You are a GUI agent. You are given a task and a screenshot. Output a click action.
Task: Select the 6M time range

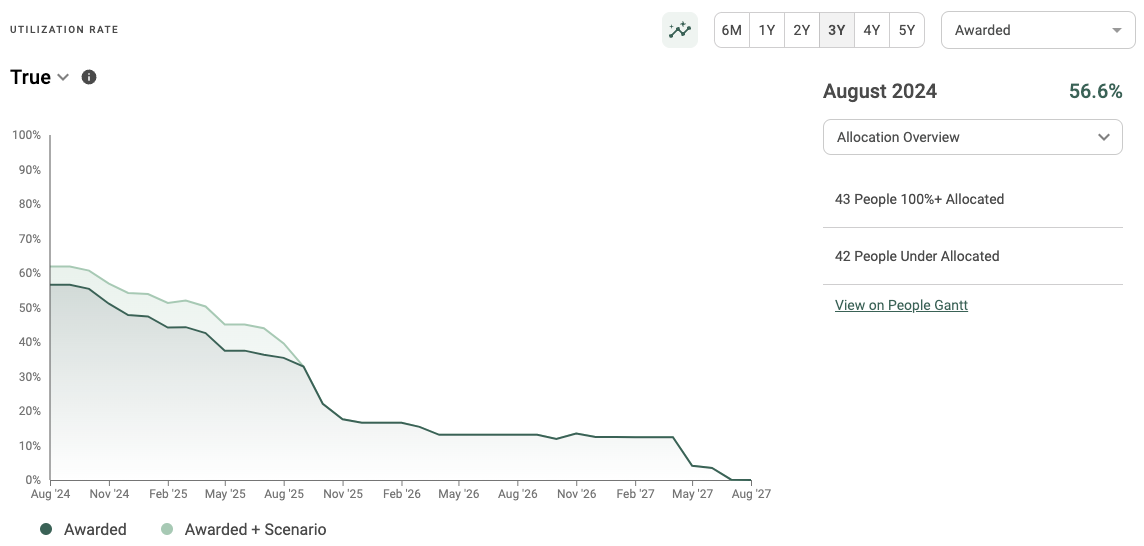[x=731, y=30]
